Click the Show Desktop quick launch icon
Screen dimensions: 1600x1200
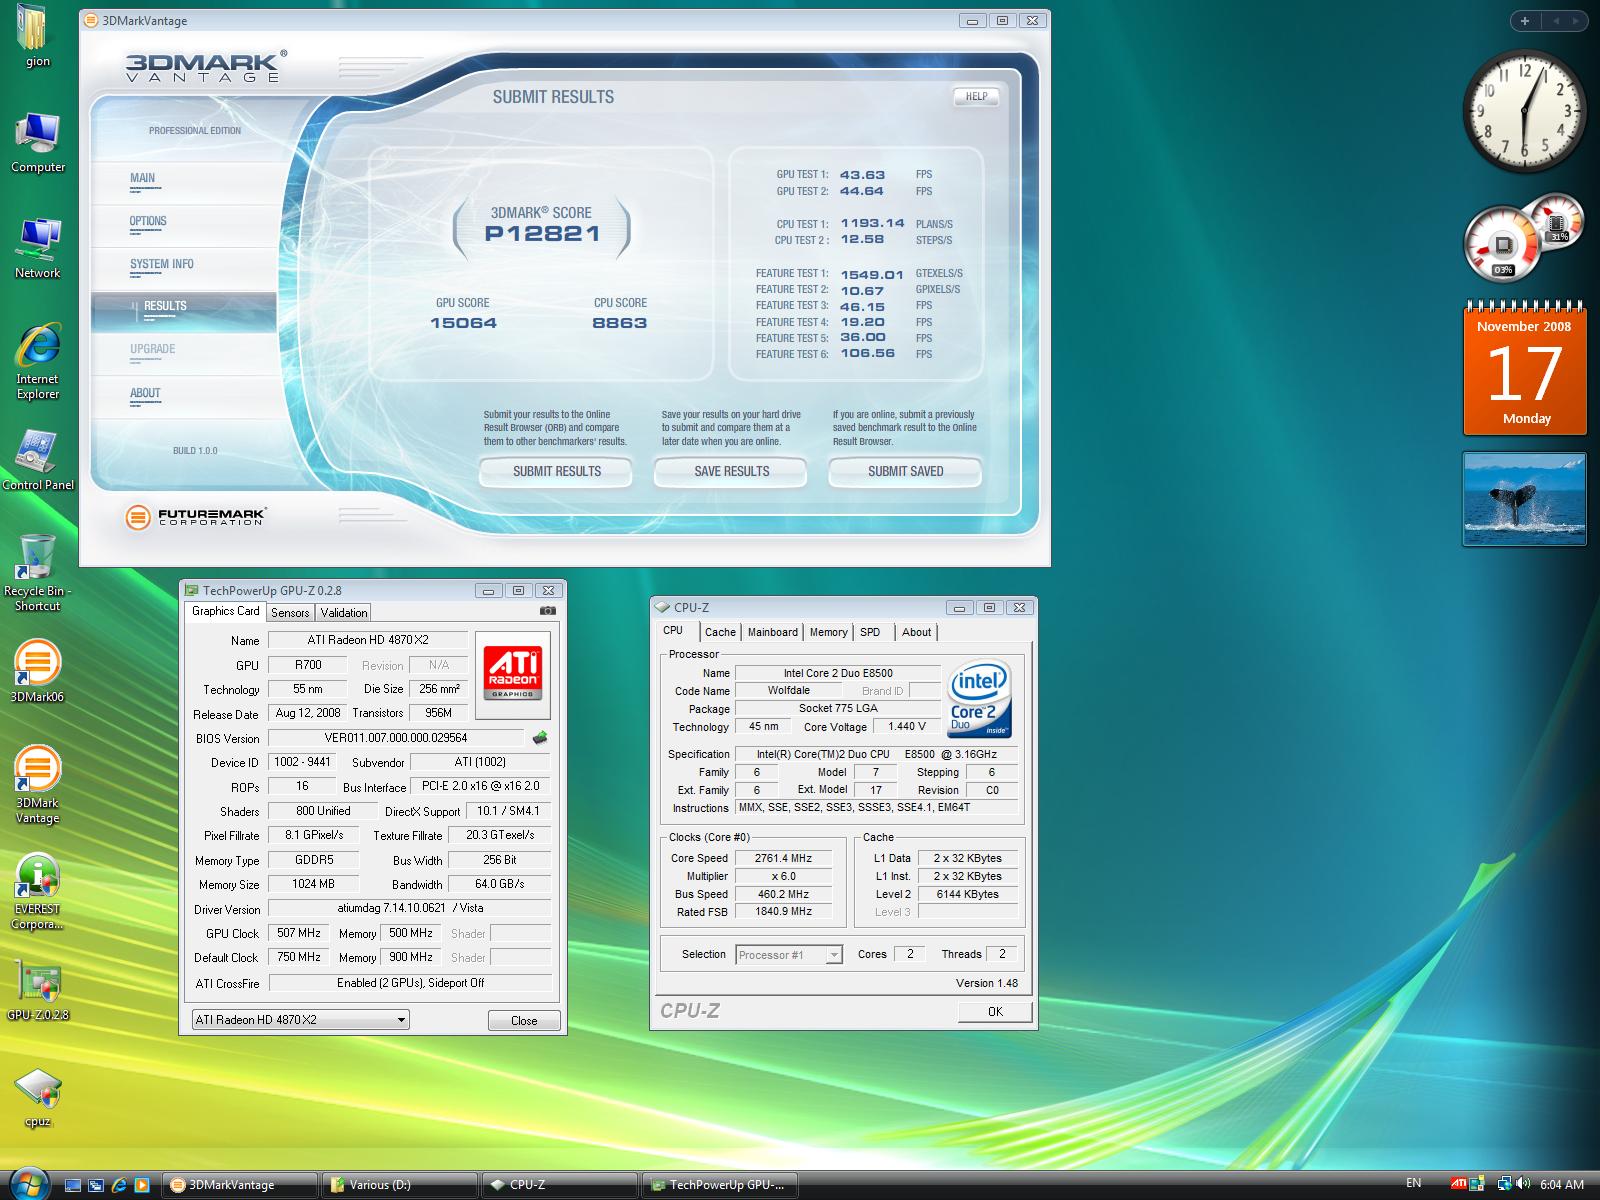point(72,1185)
